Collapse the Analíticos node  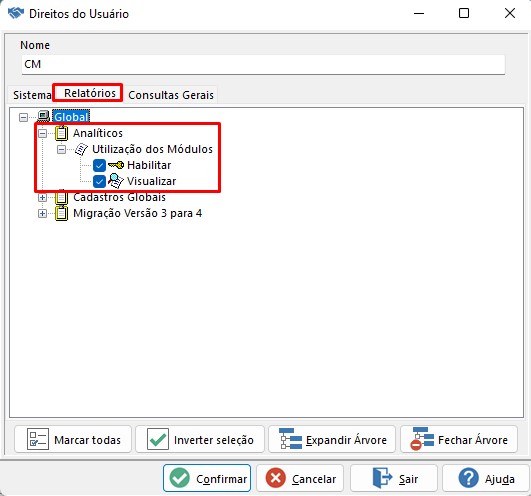[42, 133]
